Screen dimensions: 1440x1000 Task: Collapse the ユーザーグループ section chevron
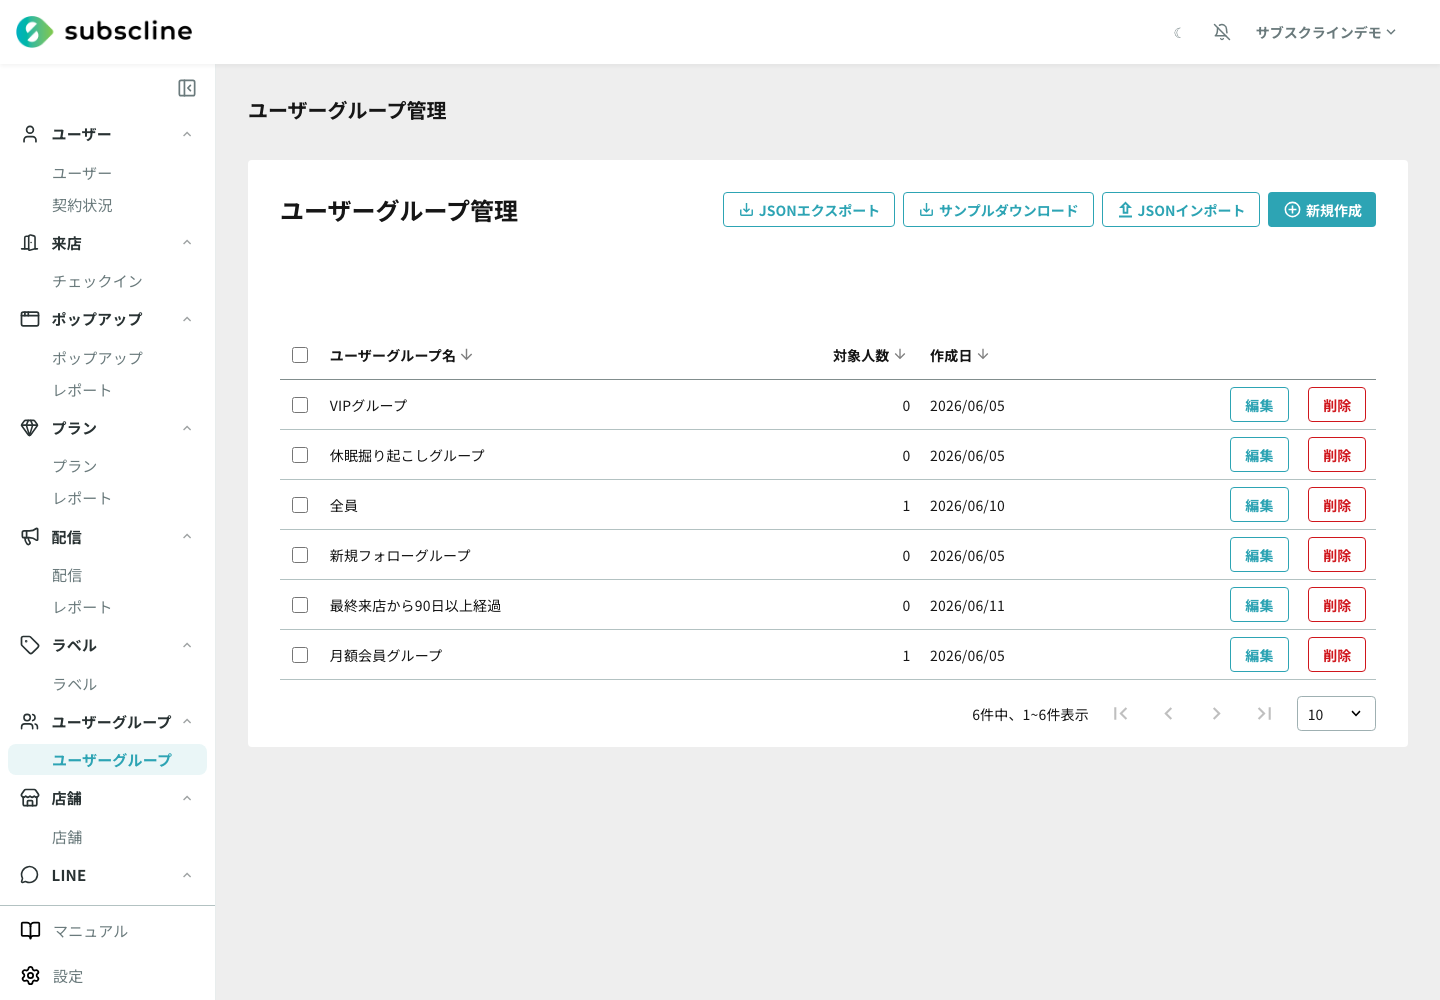[187, 722]
